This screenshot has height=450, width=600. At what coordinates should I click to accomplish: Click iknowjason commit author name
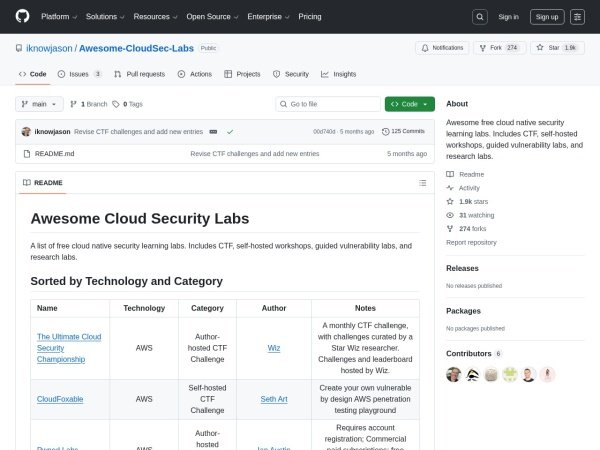coord(52,132)
